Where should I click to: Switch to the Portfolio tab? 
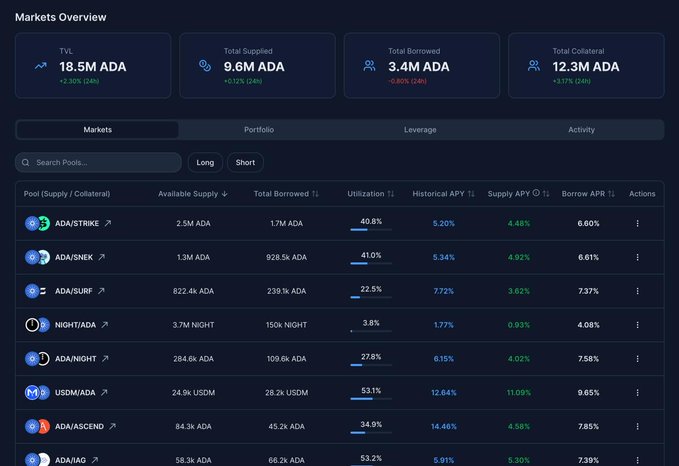tap(259, 129)
